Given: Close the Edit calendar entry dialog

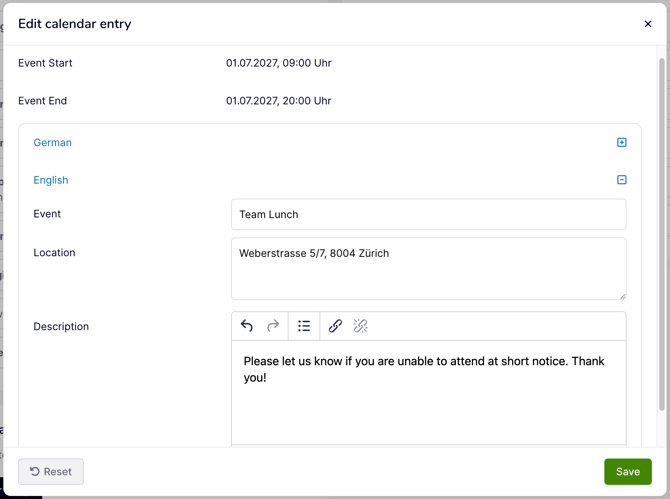Looking at the screenshot, I should pyautogui.click(x=648, y=24).
